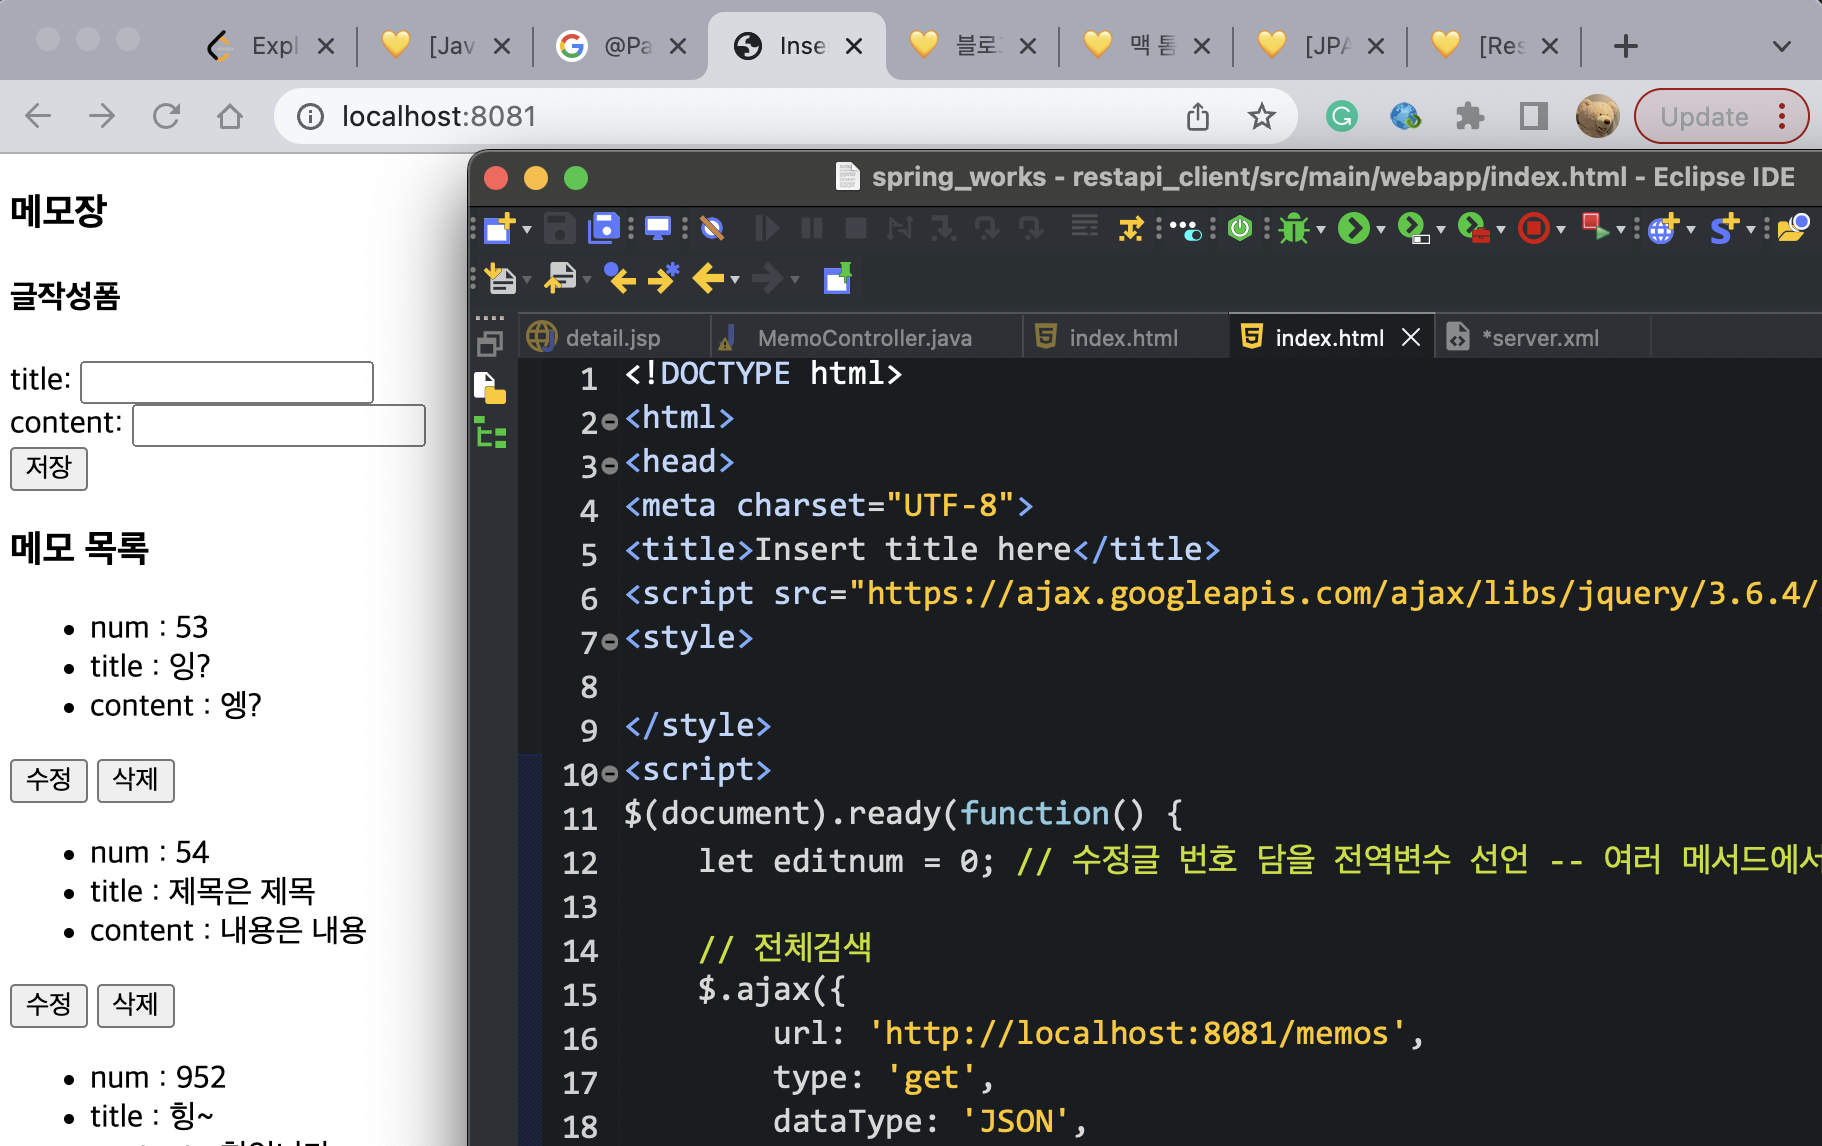Collapse the style tag fold at line 7
Image resolution: width=1822 pixels, height=1146 pixels.
[610, 643]
